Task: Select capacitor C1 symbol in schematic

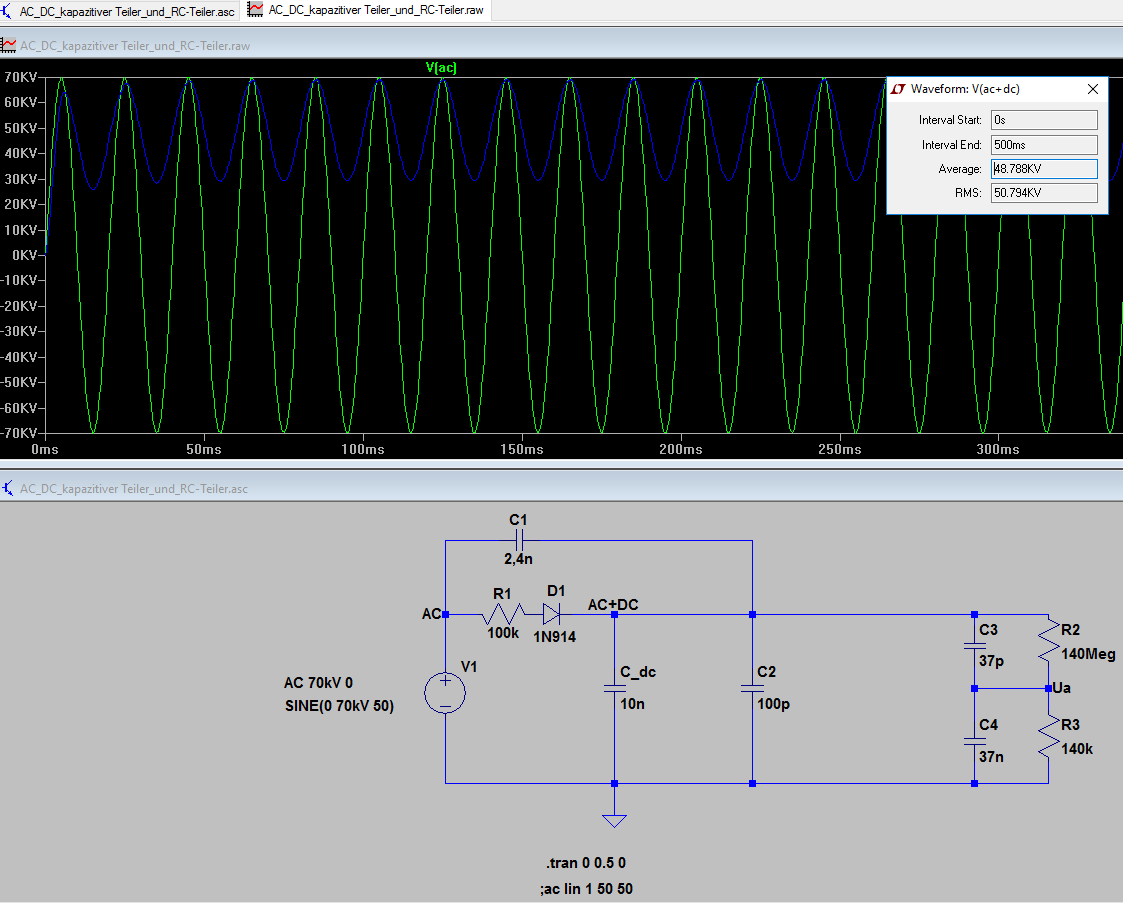Action: tap(519, 541)
